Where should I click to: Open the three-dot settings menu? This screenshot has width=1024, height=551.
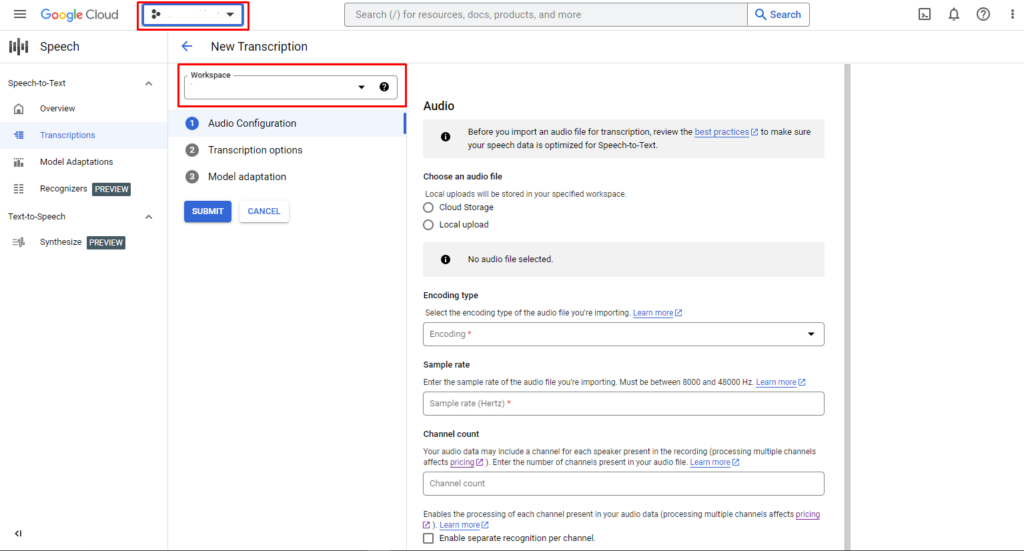tap(1012, 14)
